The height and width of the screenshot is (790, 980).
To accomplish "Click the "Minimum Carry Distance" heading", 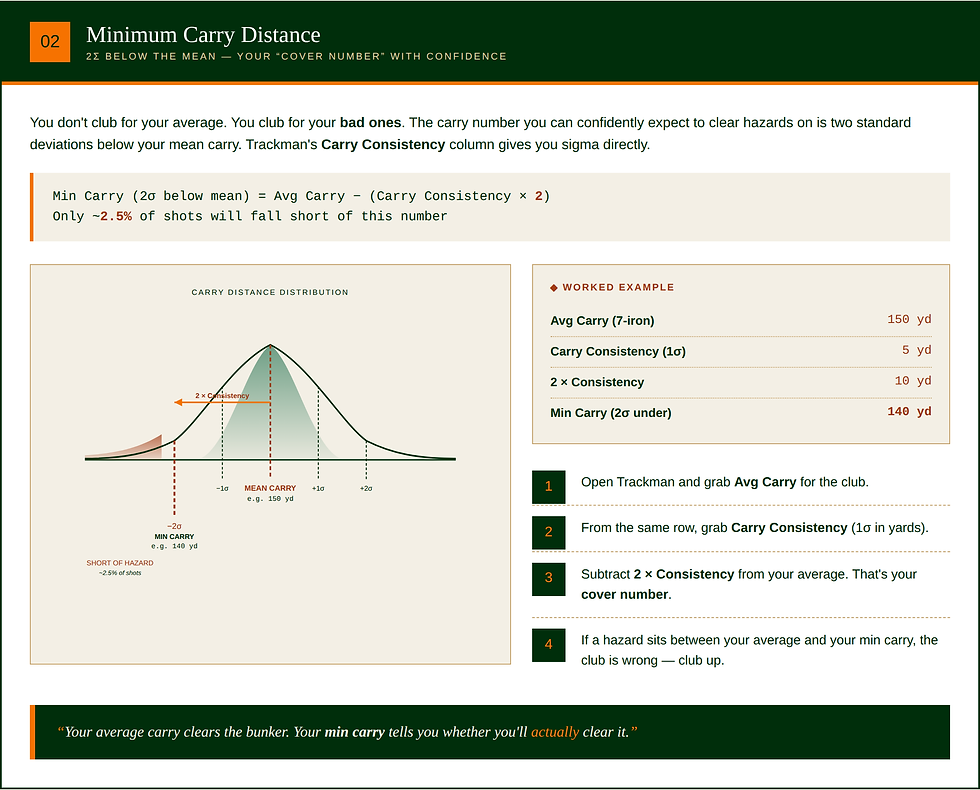I will 203,35.
